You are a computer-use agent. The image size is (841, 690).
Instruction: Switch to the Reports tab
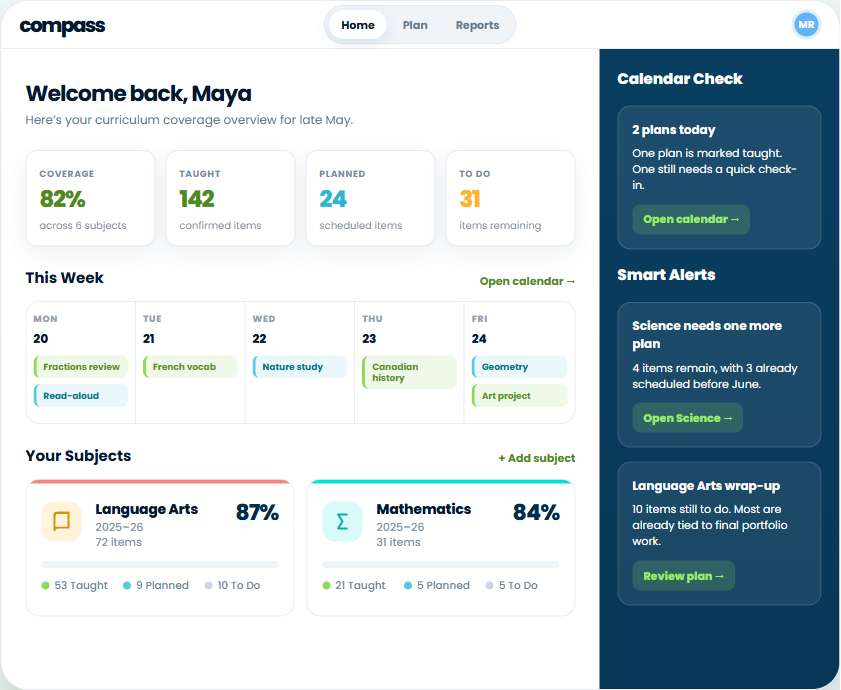coord(477,25)
